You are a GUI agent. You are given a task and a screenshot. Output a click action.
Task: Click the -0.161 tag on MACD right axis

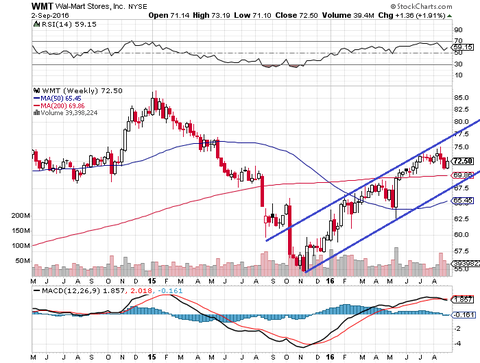(x=463, y=315)
